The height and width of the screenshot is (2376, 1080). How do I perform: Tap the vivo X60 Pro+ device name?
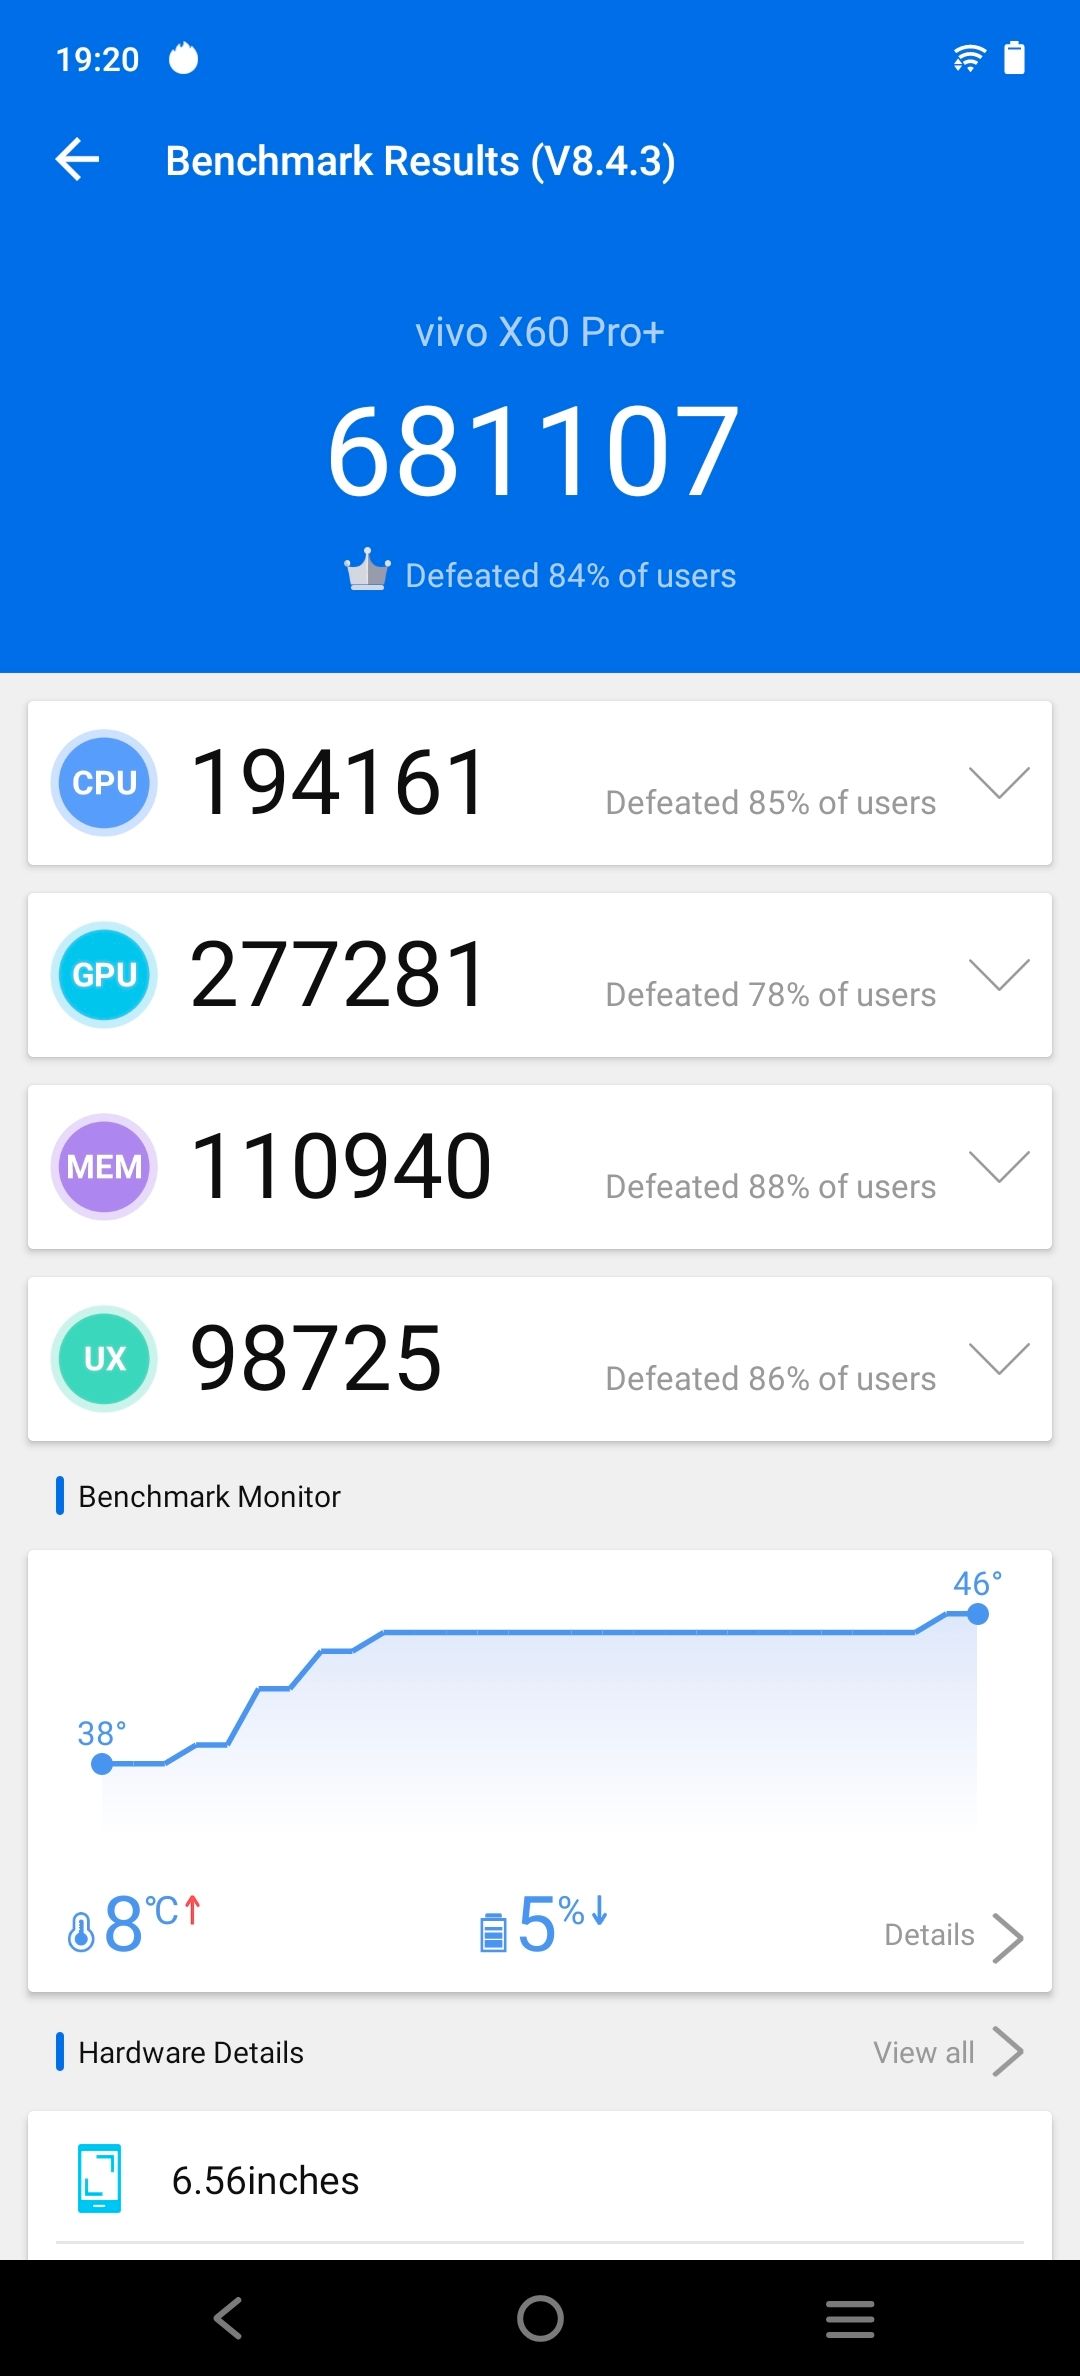click(540, 332)
